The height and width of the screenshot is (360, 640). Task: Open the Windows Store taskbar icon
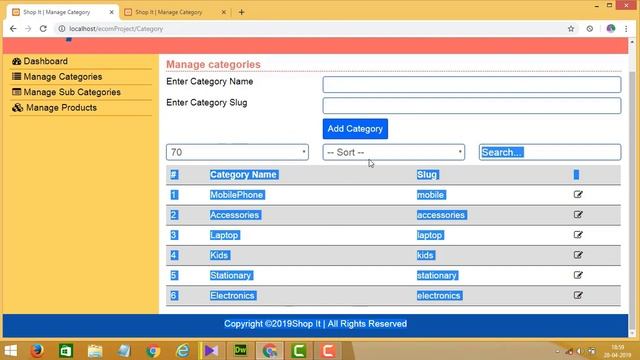coord(66,351)
